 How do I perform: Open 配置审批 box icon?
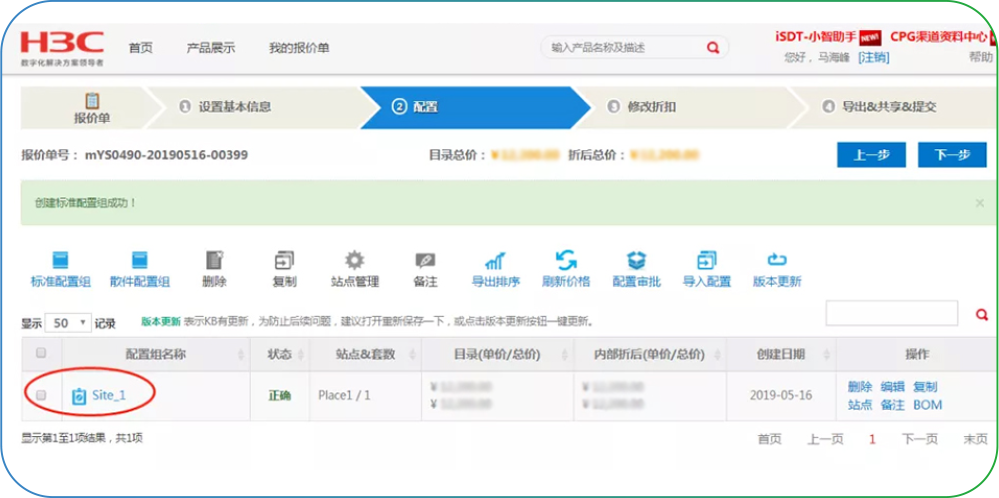click(636, 260)
